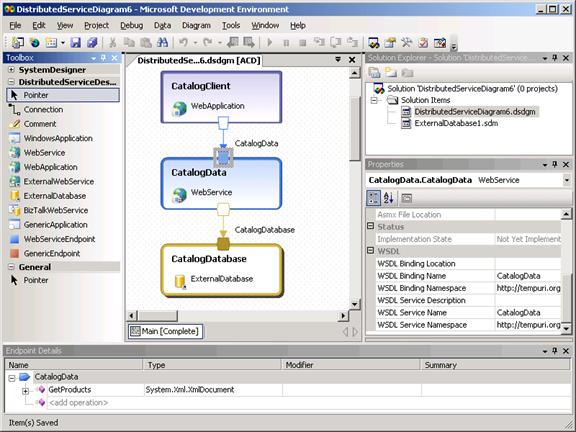Toggle Categorized view in Properties panel
This screenshot has height=432, width=576.
(374, 198)
